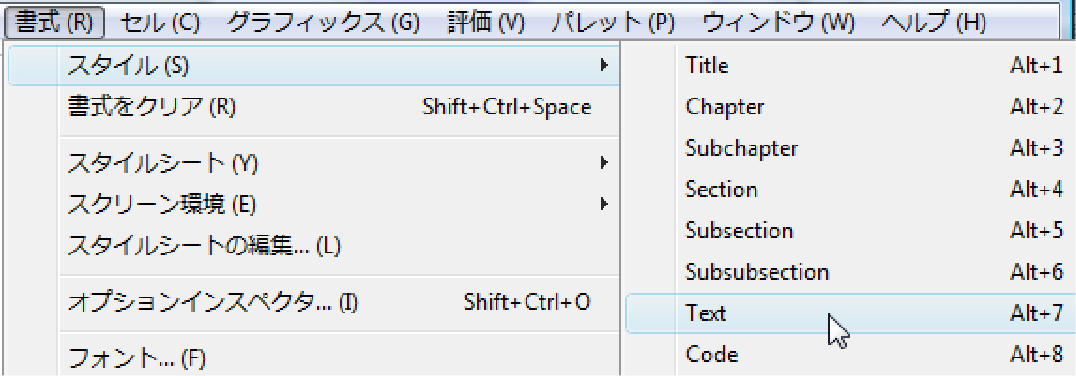Expand the スタイル (S) submenu
This screenshot has height=376, width=1076.
point(314,66)
